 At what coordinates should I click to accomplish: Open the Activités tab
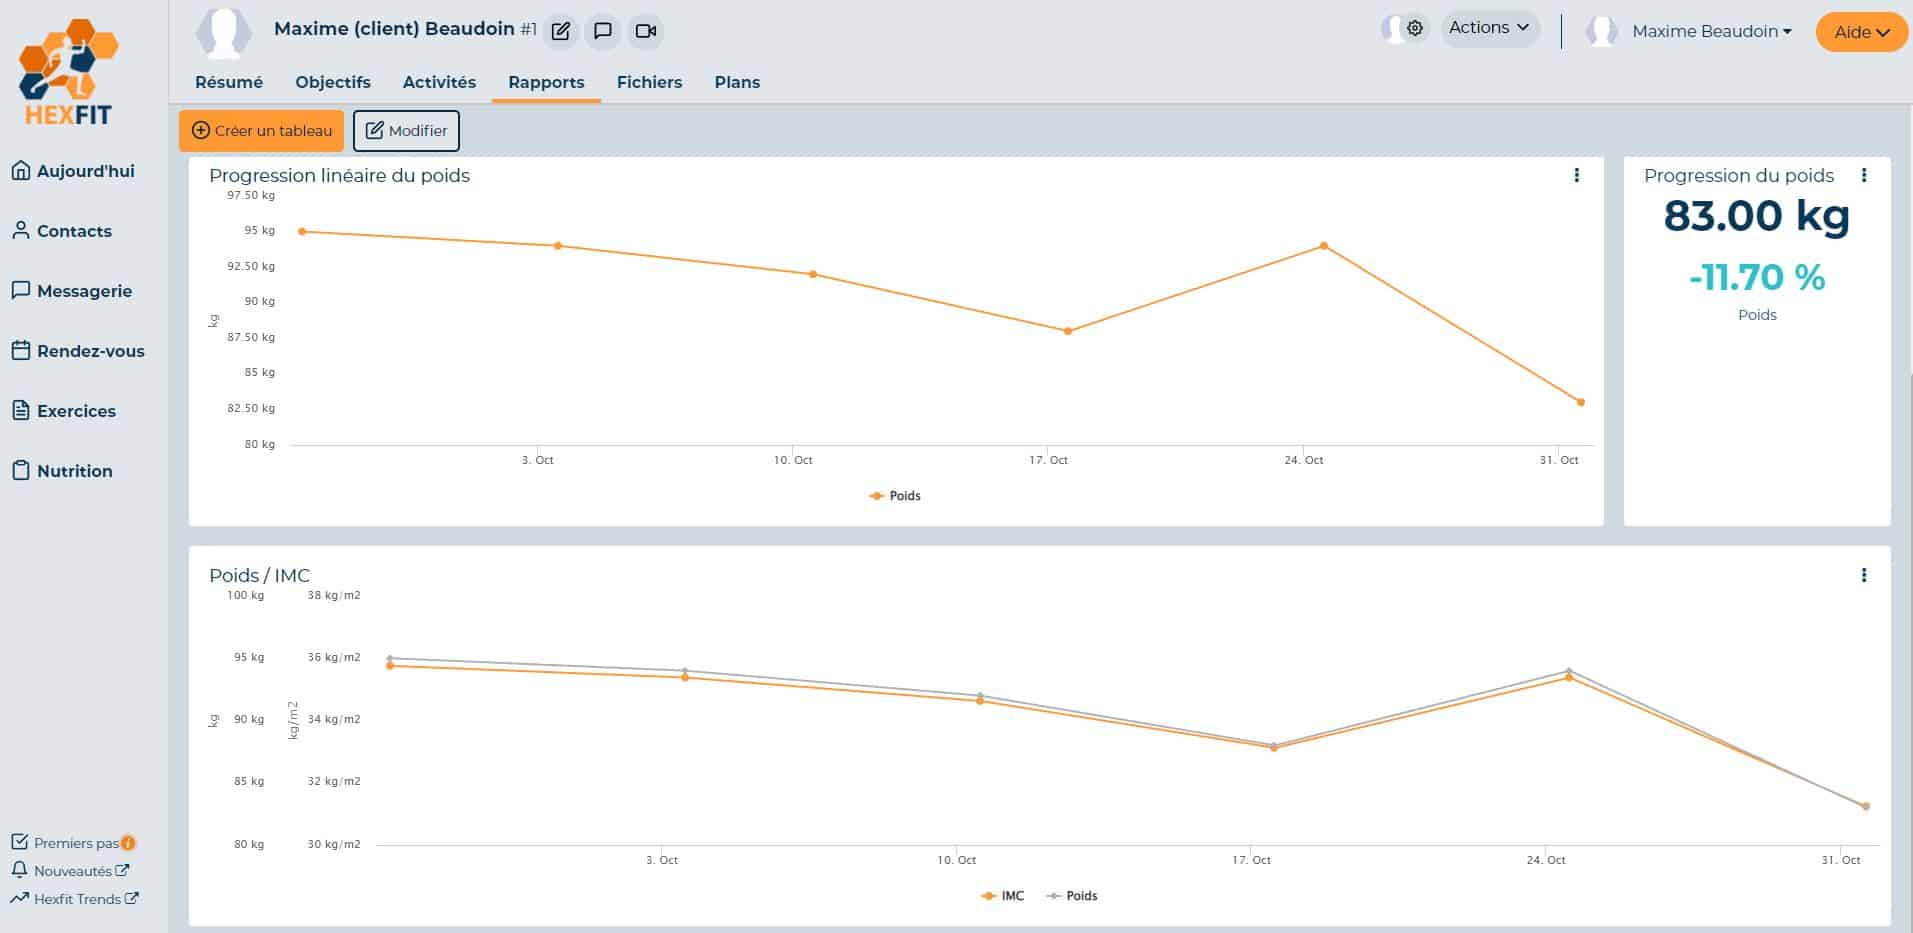coord(439,82)
